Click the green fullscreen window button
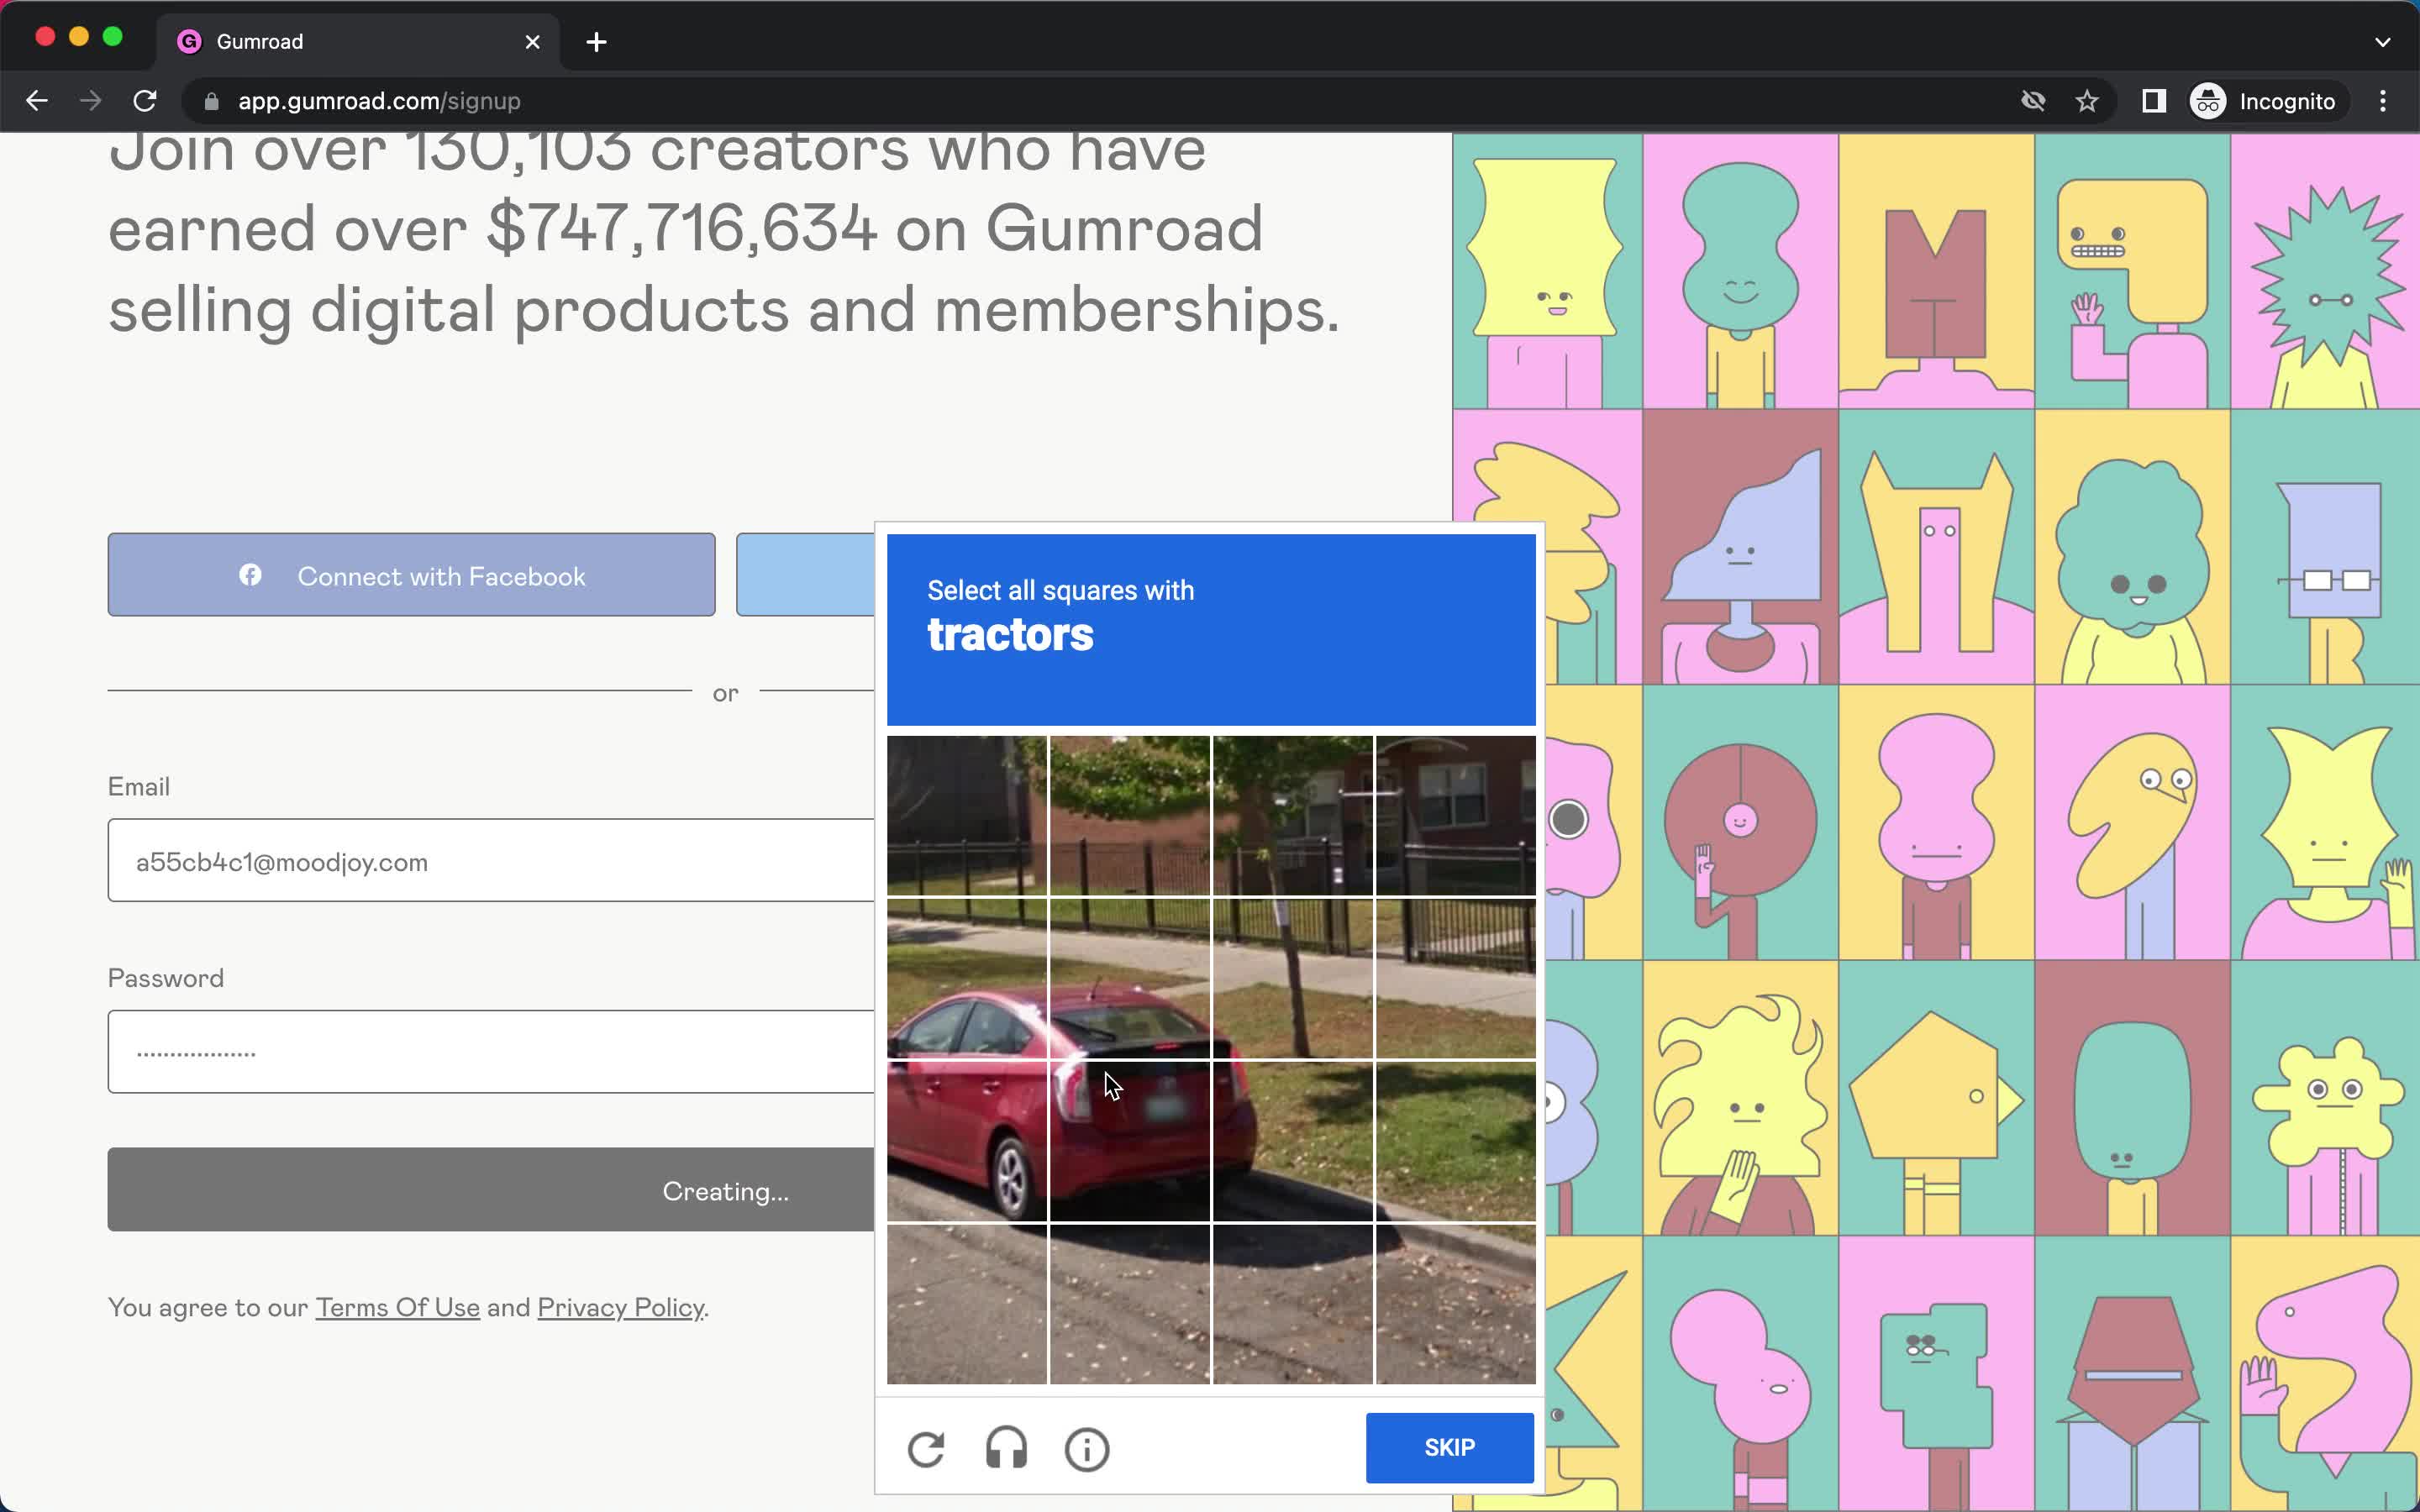The height and width of the screenshot is (1512, 2420). point(113,37)
